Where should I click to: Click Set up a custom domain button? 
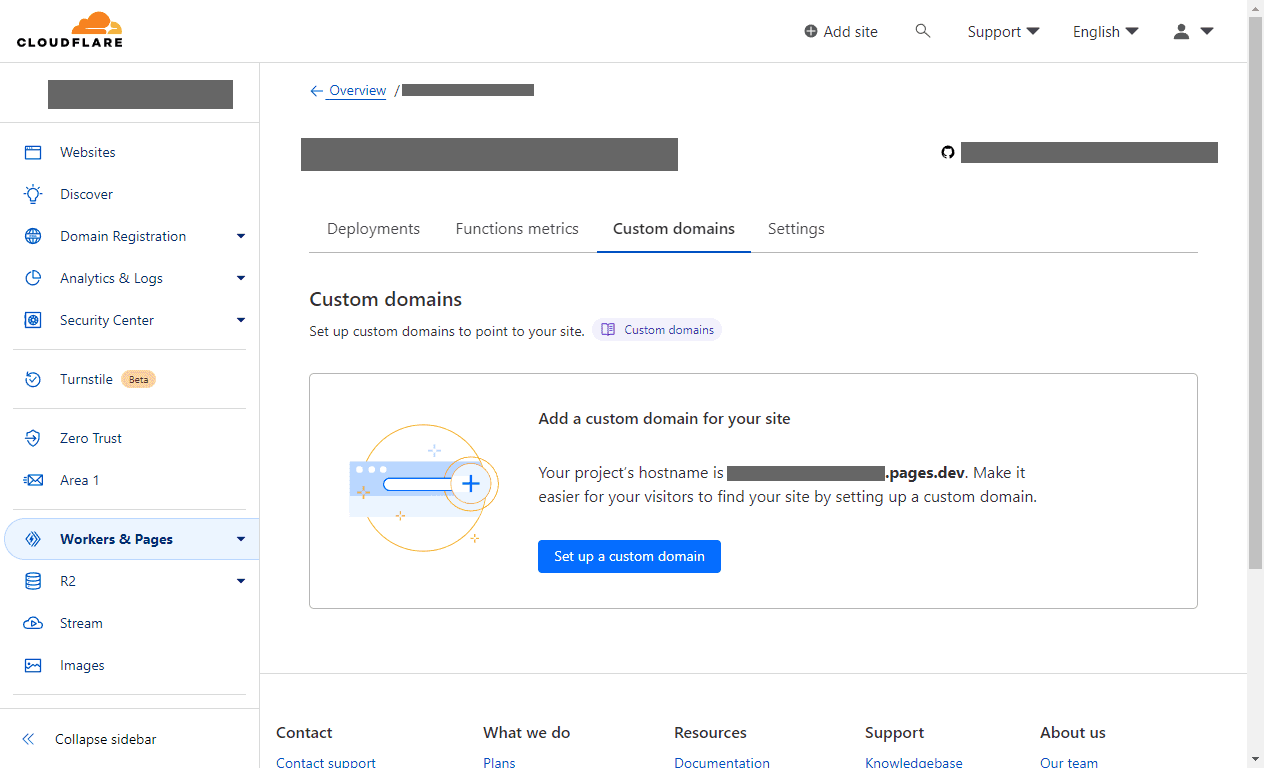tap(629, 556)
